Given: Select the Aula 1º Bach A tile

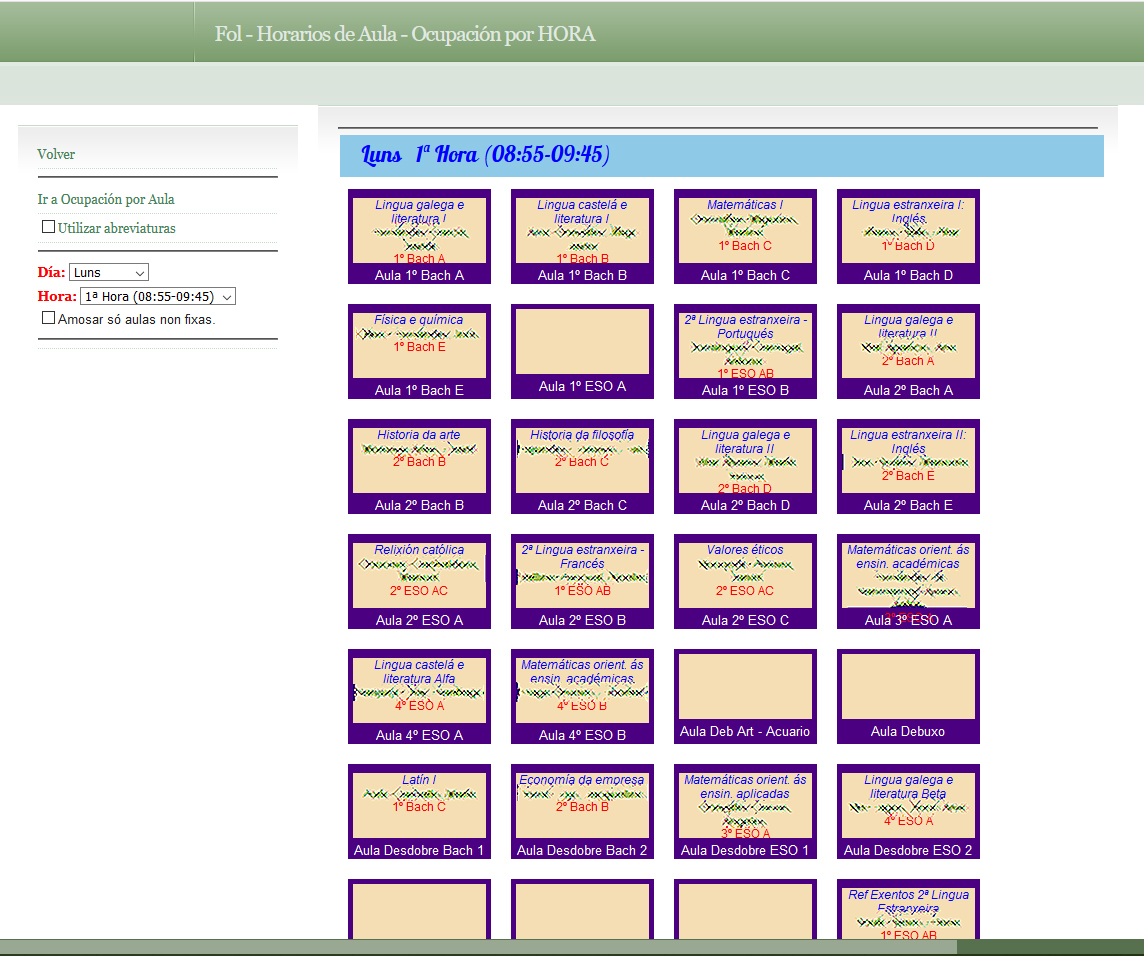Looking at the screenshot, I should (x=419, y=238).
